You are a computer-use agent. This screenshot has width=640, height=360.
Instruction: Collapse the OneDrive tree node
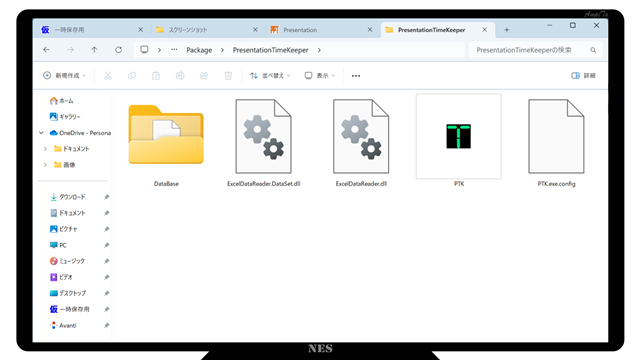(41, 133)
